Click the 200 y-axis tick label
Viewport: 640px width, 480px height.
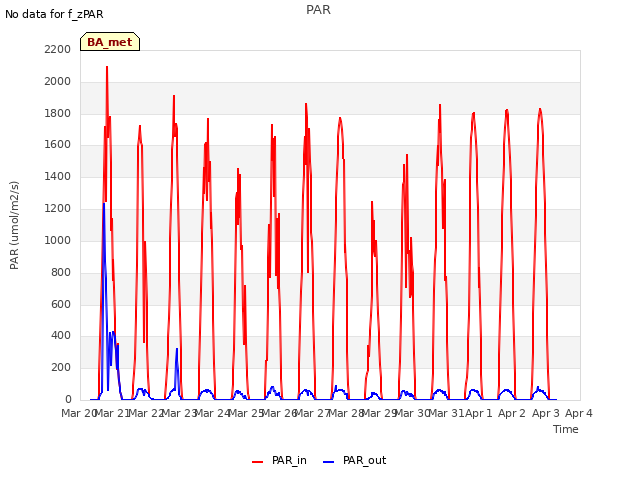(x=61, y=367)
